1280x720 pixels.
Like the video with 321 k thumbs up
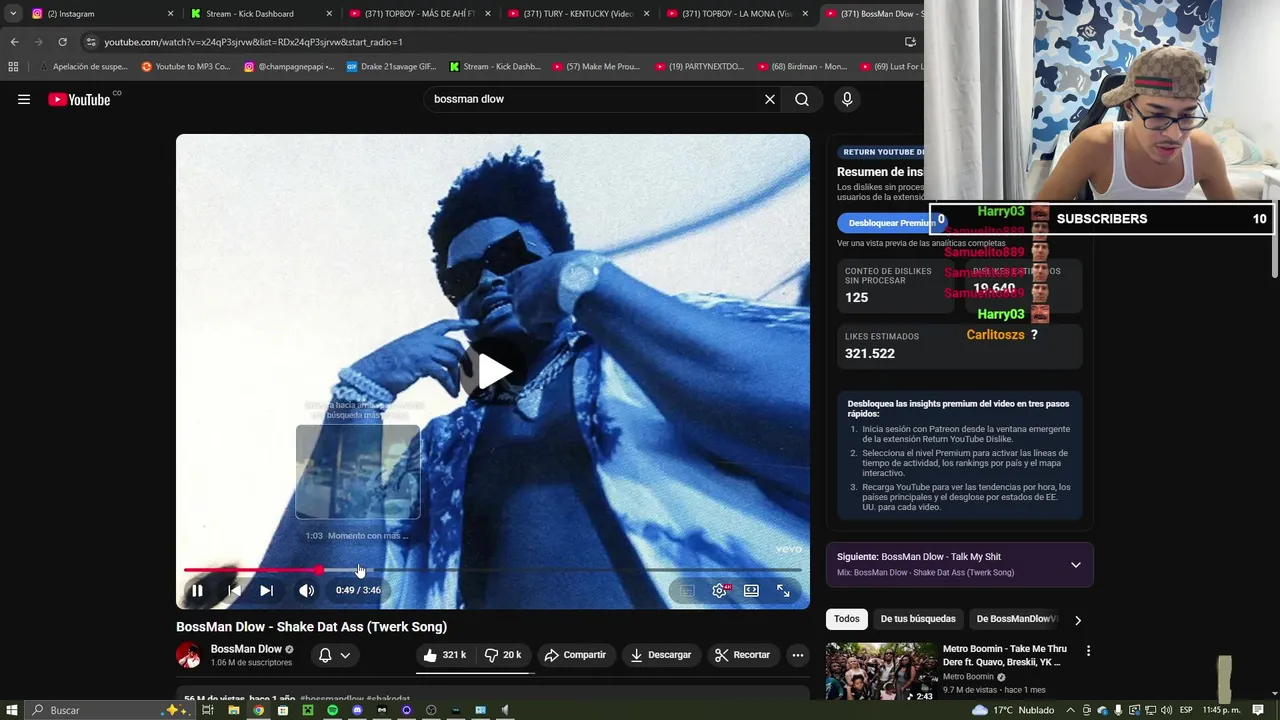tap(445, 655)
